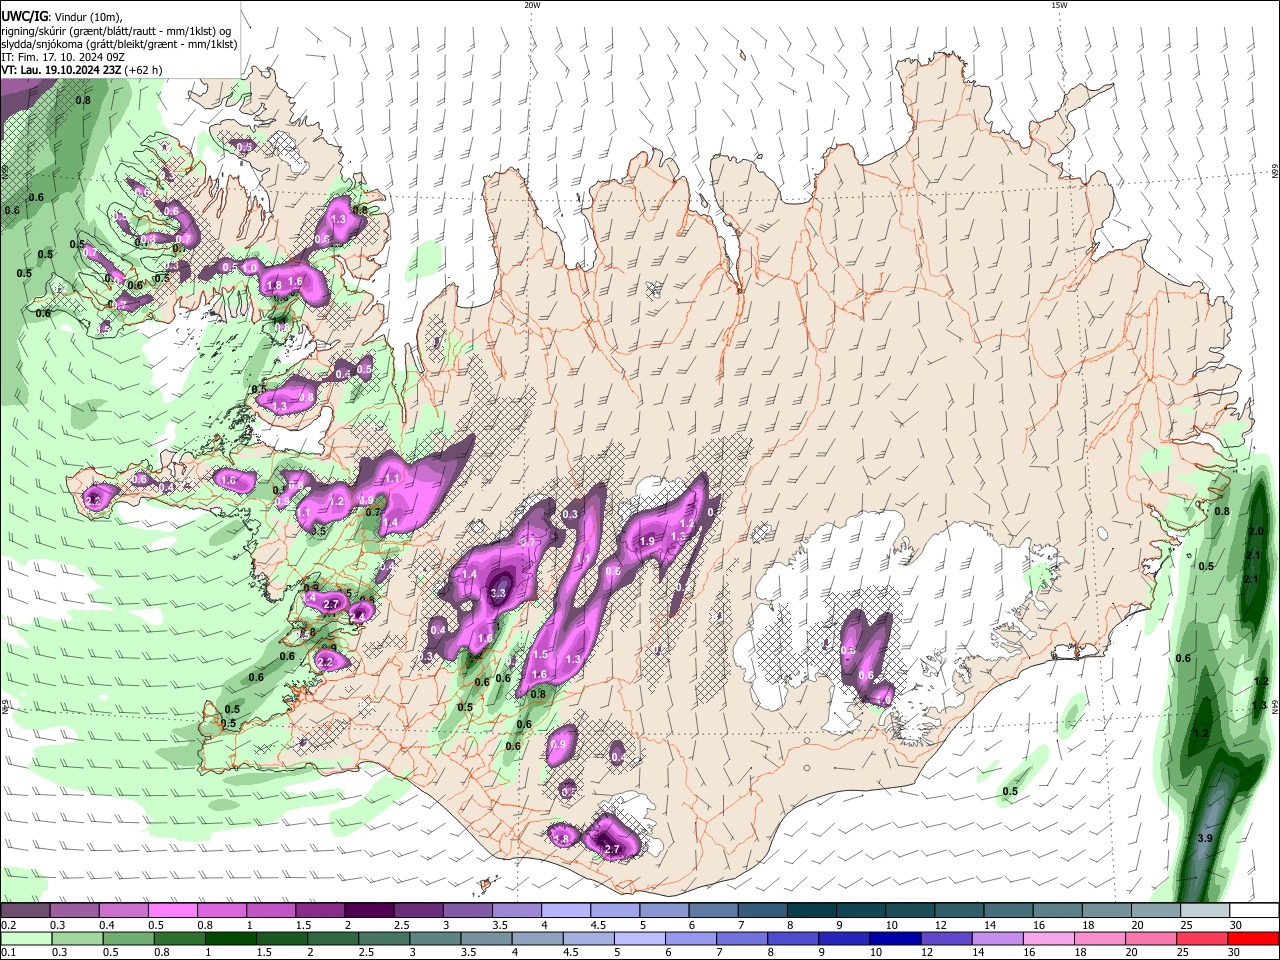Select the light pink 16 swatch in lower legend
Image resolution: width=1280 pixels, height=960 pixels.
click(x=1049, y=938)
